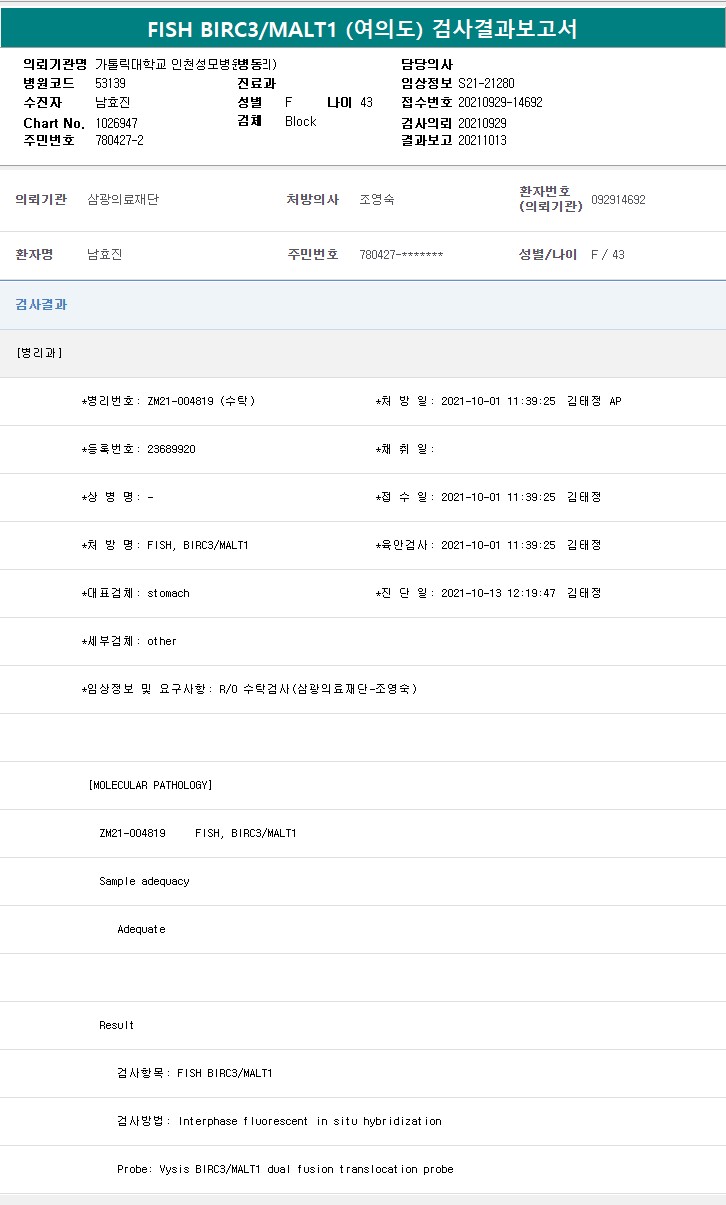
Task: Click the 검사의뢰 date 20210929
Action: click(x=482, y=122)
